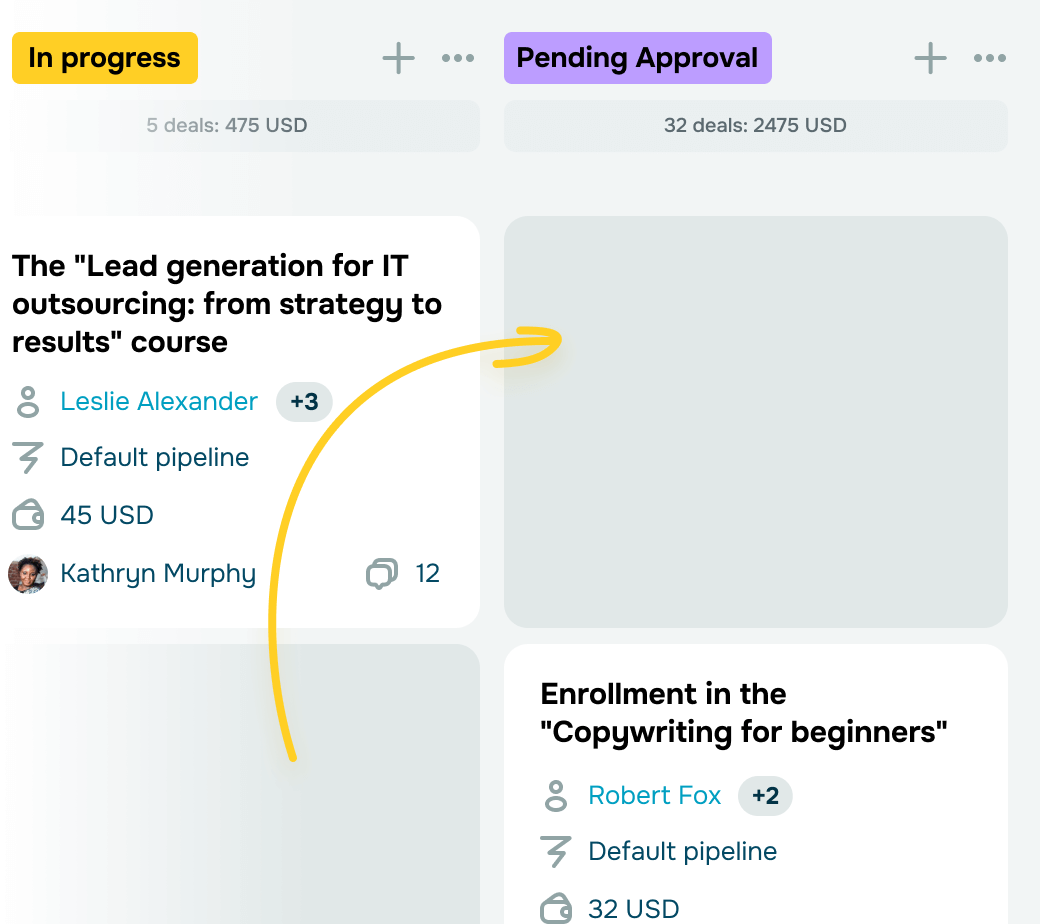Add a deal in Pending Approval column
Image resolution: width=1040 pixels, height=924 pixels.
[x=931, y=58]
